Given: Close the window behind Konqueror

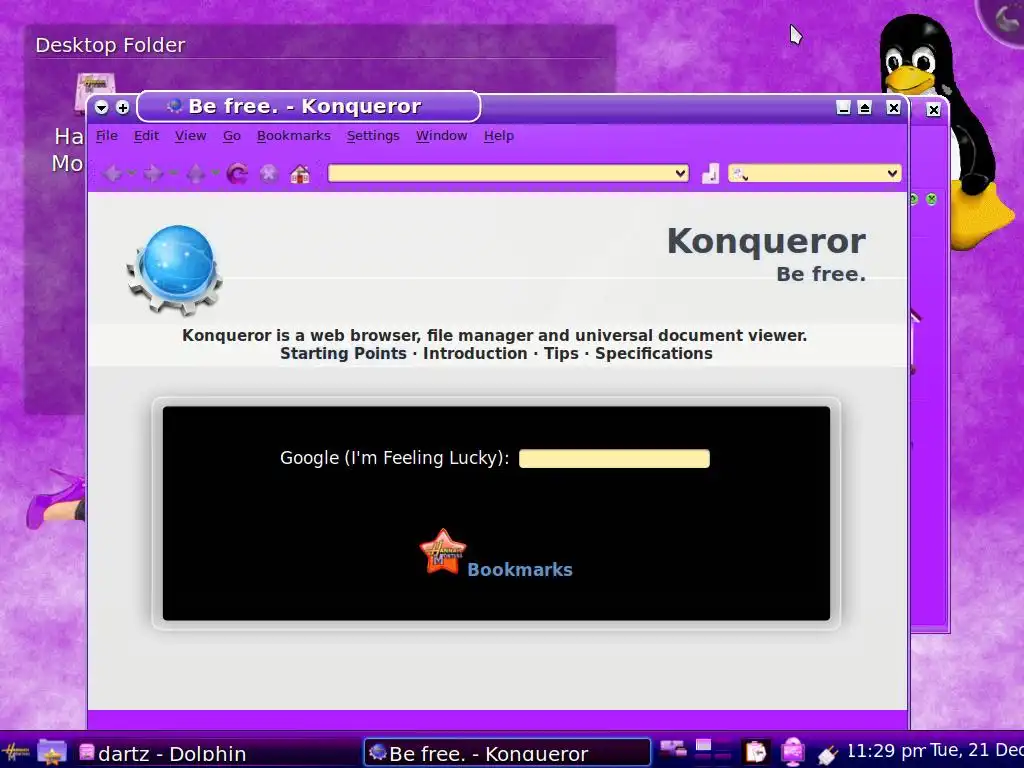Looking at the screenshot, I should tap(934, 110).
